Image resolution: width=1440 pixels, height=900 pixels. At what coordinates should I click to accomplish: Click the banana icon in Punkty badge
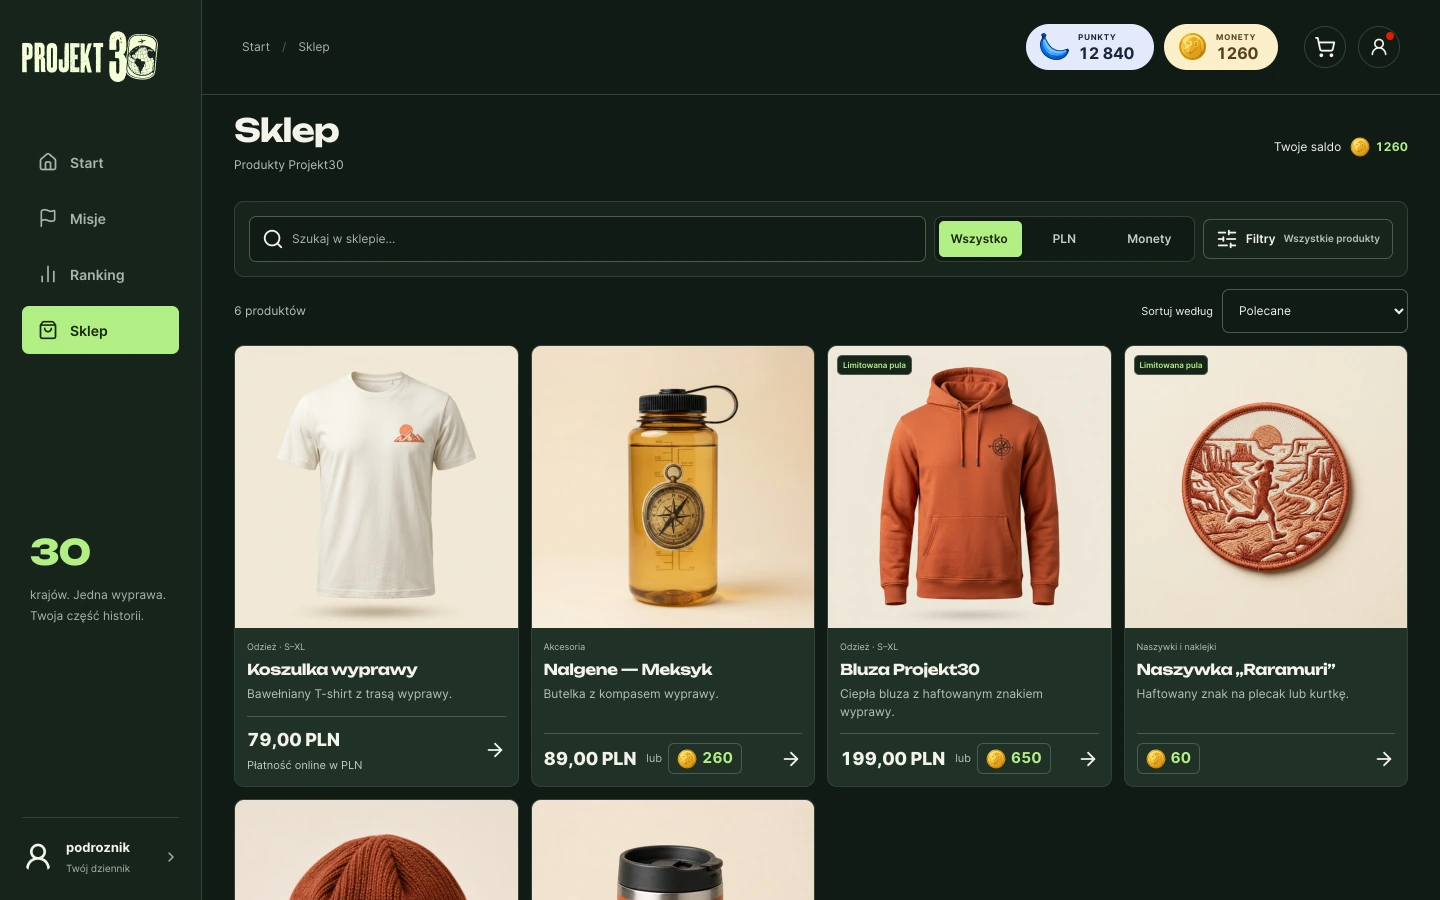[x=1054, y=47]
